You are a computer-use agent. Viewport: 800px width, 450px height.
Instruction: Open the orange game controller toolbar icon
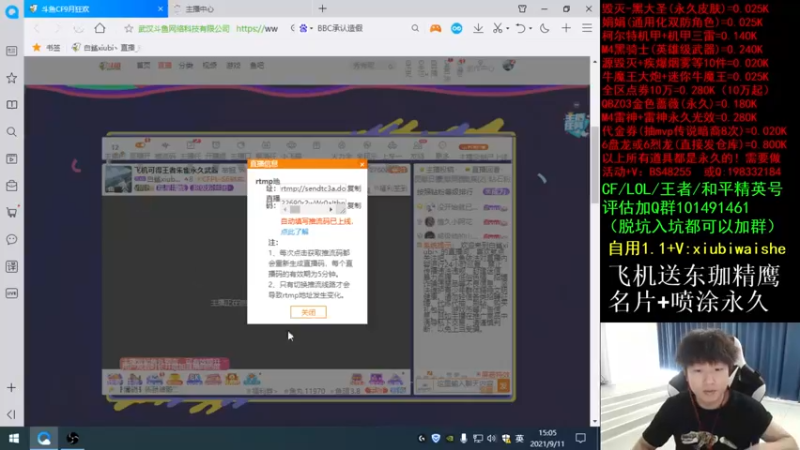click(435, 29)
